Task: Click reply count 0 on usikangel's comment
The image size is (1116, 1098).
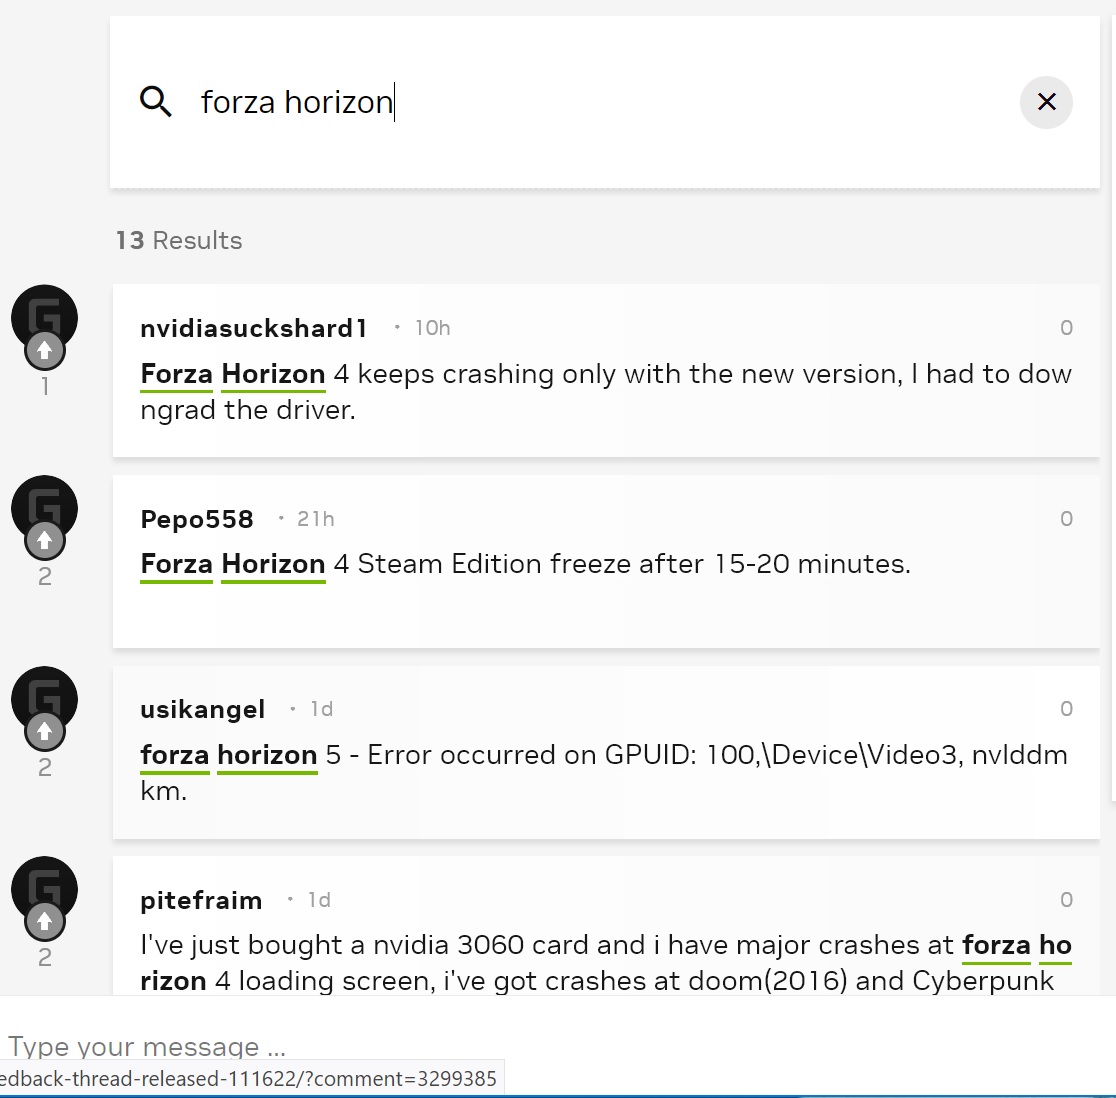Action: 1066,709
